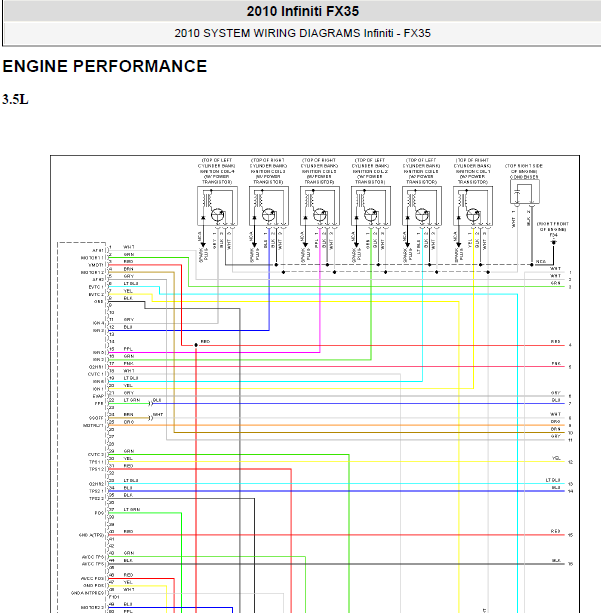The width and height of the screenshot is (601, 613).
Task: Click the F34 ground symbol
Action: click(553, 242)
